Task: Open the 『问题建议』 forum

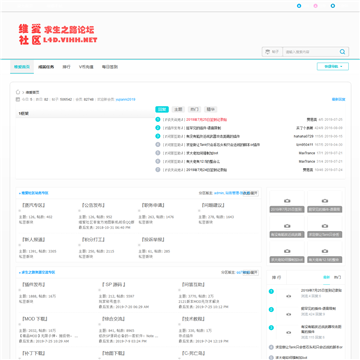Action: (x=213, y=205)
